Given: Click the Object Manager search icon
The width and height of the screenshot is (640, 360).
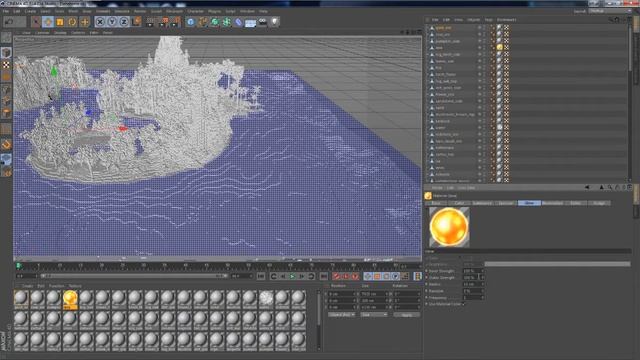Looking at the screenshot, I should [611, 20].
